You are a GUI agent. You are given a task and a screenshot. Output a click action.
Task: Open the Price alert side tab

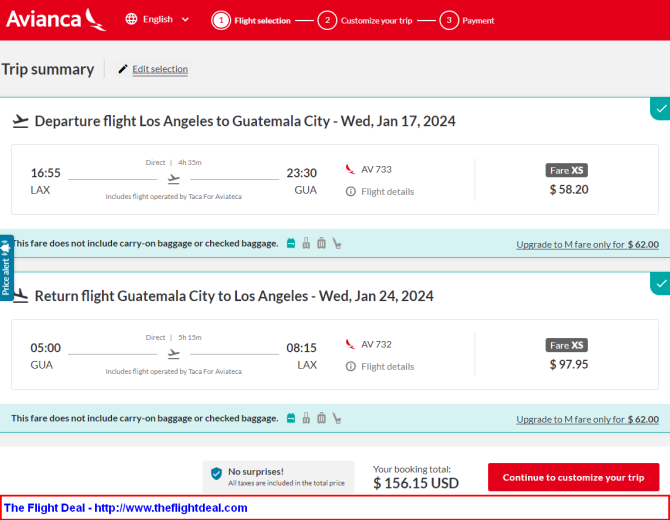coord(6,268)
